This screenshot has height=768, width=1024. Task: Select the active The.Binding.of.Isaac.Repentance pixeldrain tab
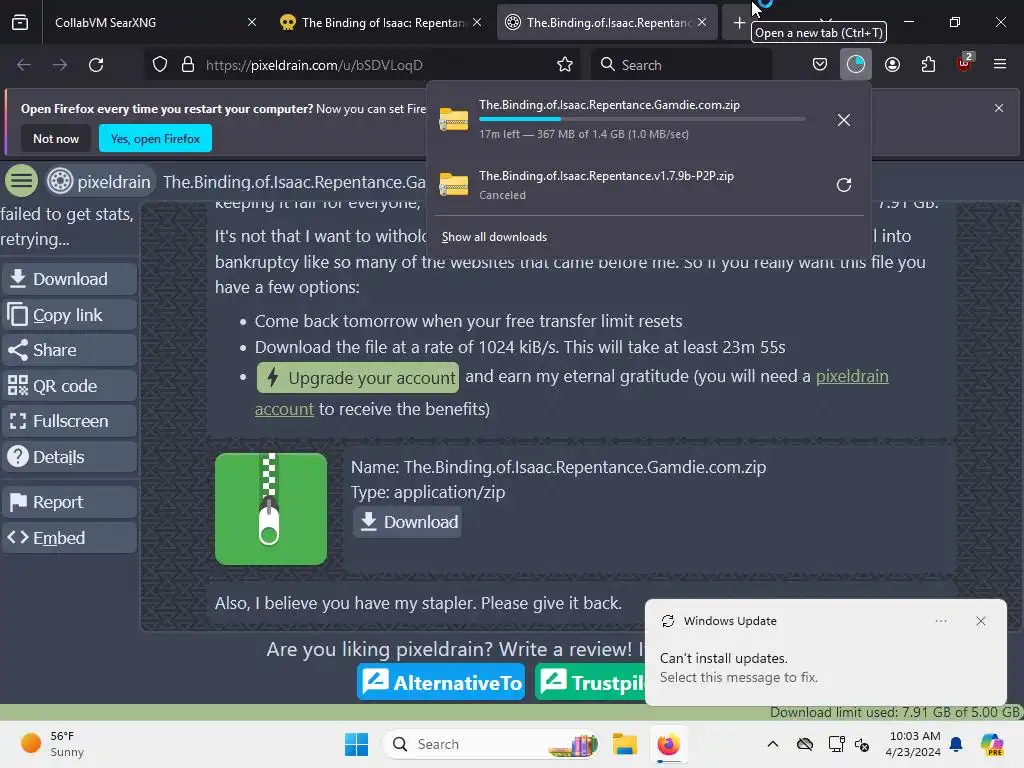click(x=607, y=22)
